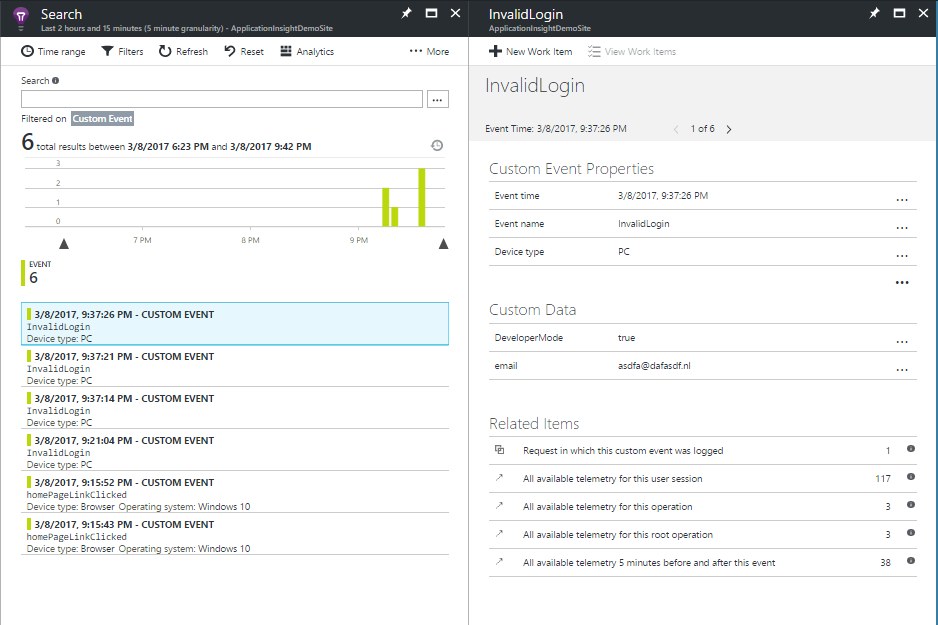Go to the next event with right chevron

pos(729,129)
